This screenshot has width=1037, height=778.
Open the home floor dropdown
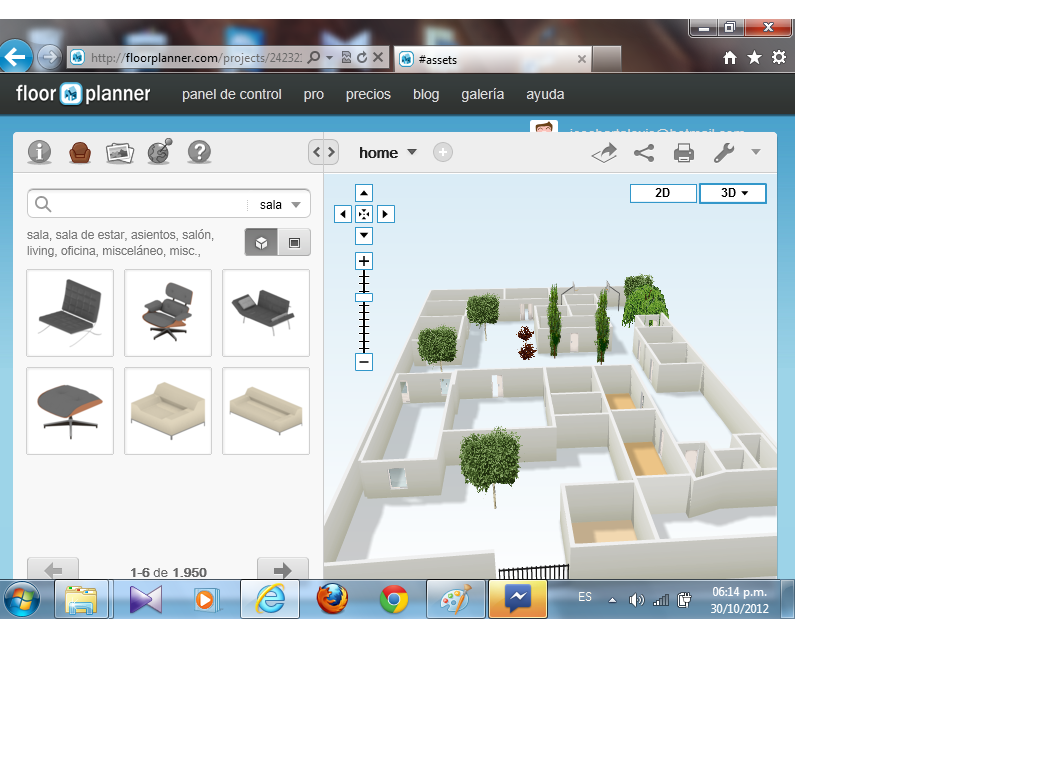point(388,153)
